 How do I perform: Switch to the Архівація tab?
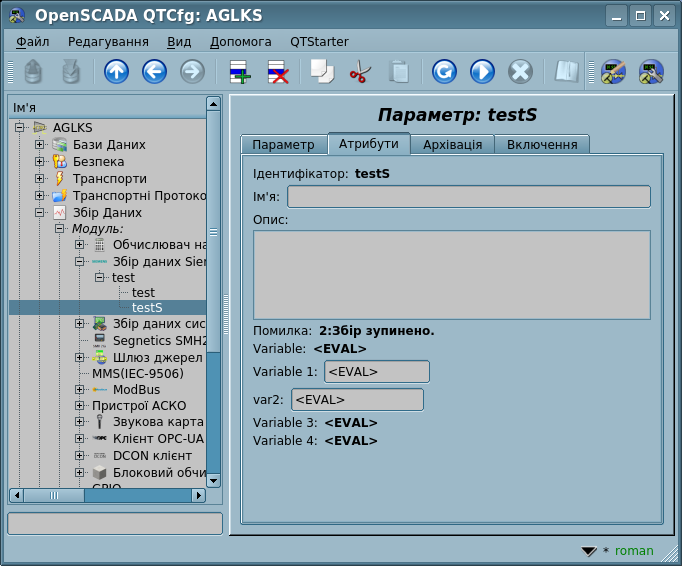coord(452,144)
